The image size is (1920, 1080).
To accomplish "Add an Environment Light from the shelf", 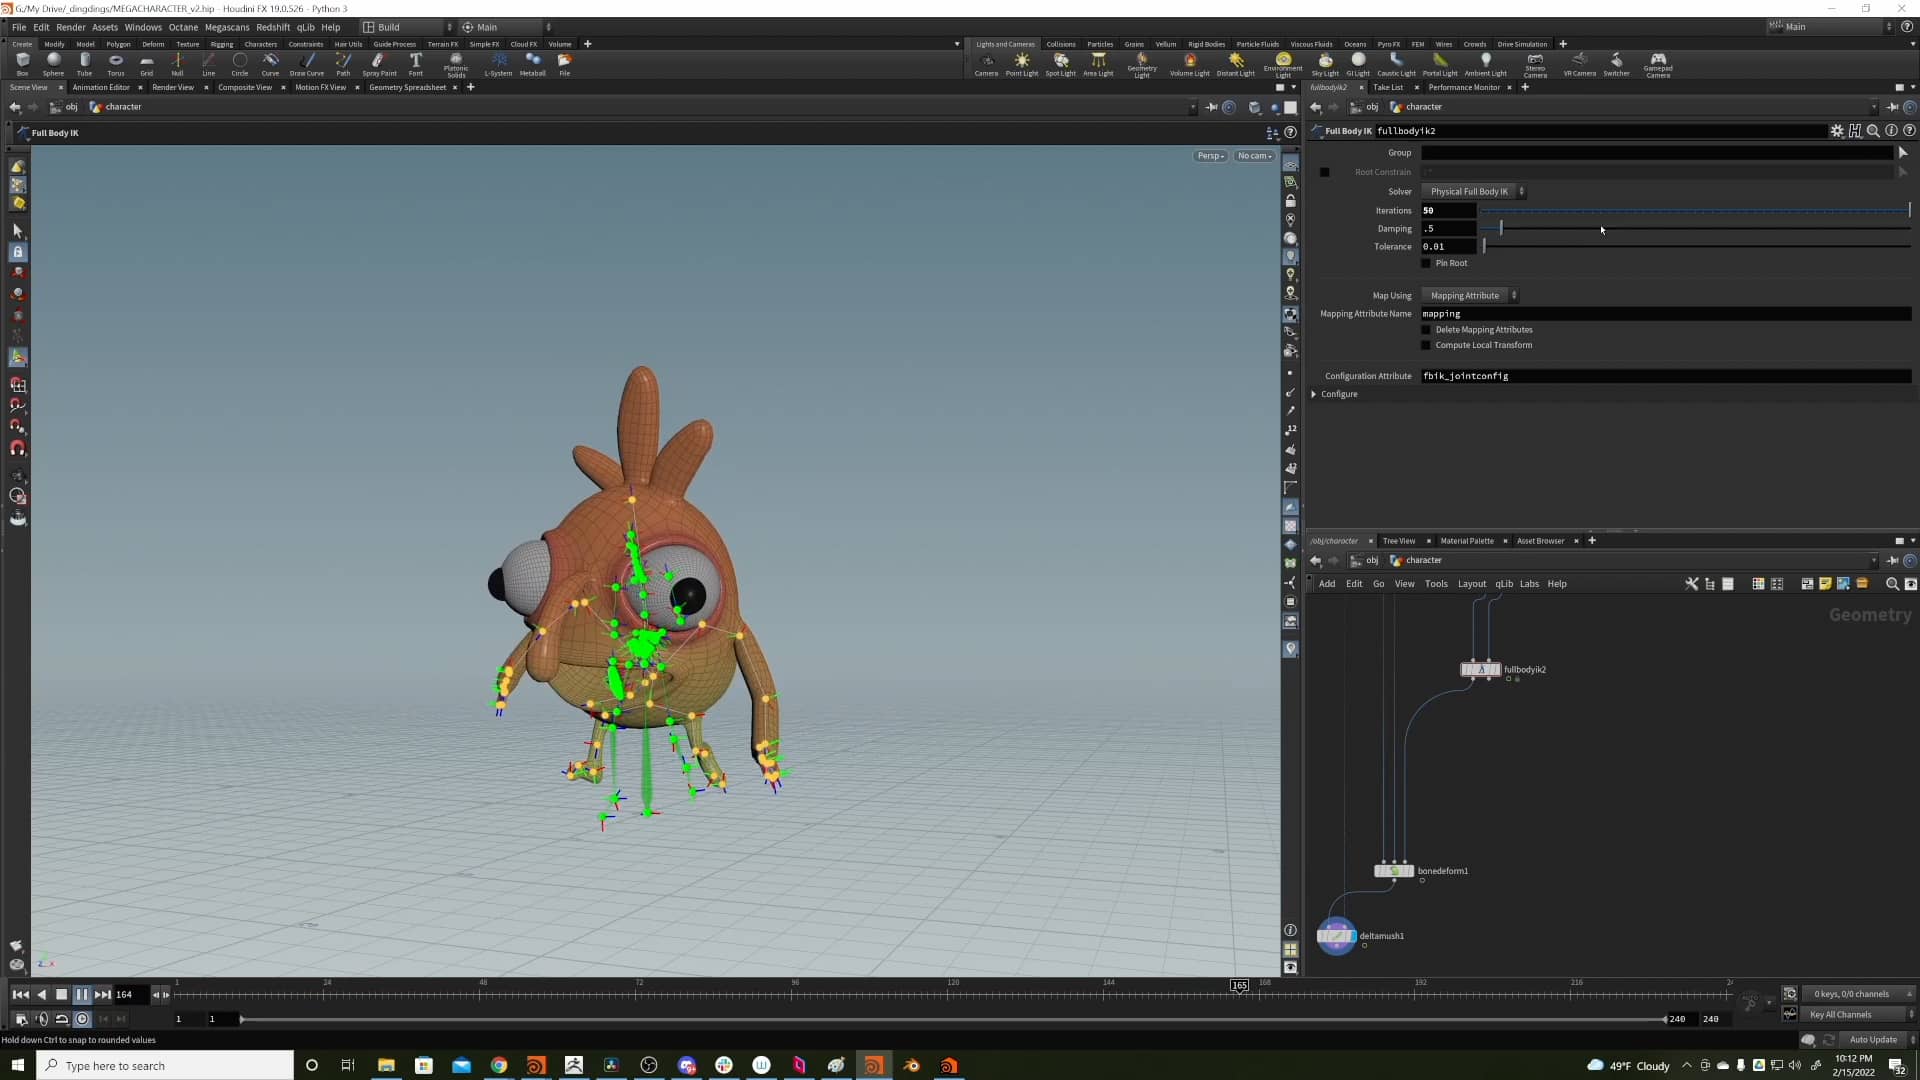I will (x=1283, y=64).
